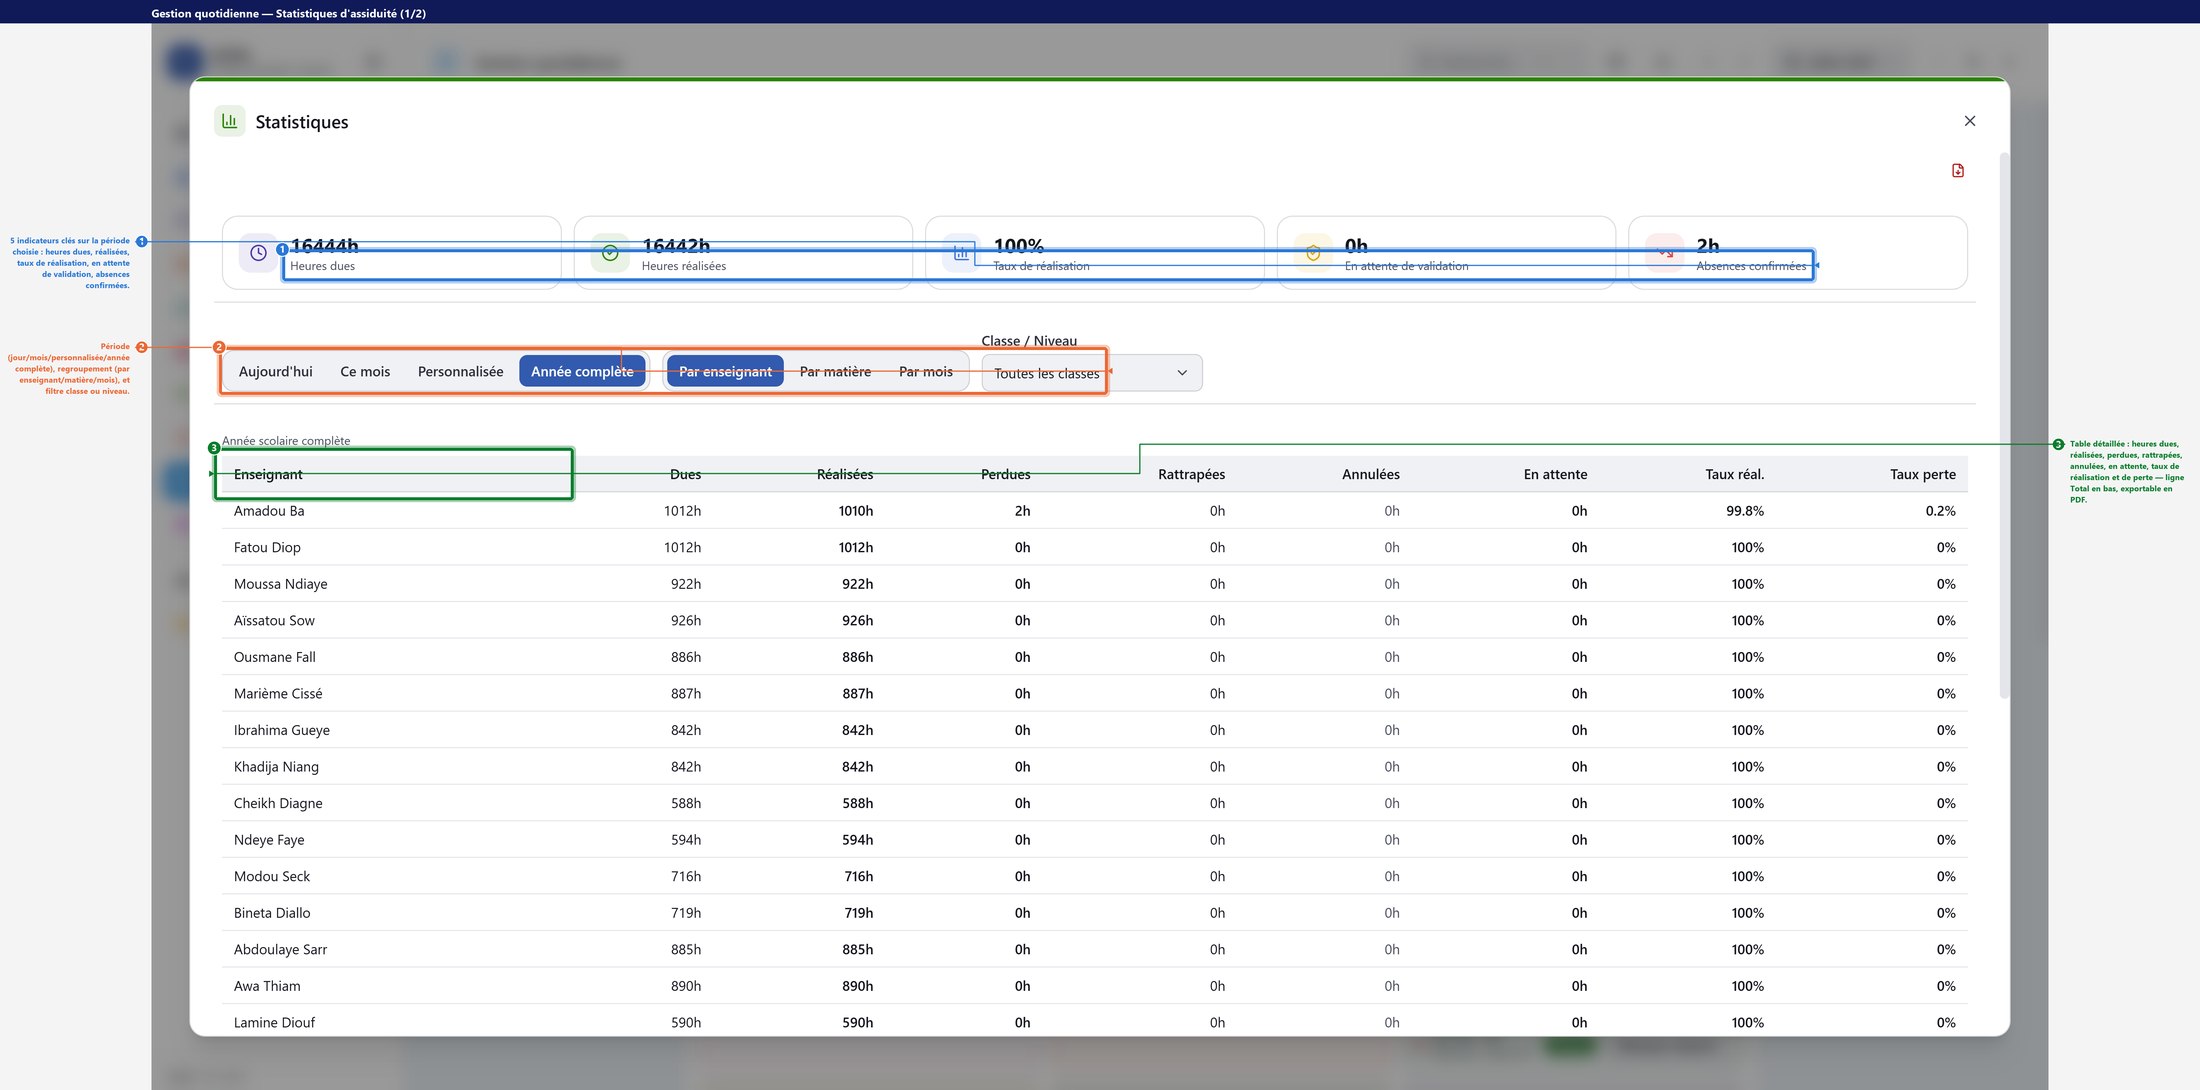Click teacher name Lamine Diouf

point(274,1022)
